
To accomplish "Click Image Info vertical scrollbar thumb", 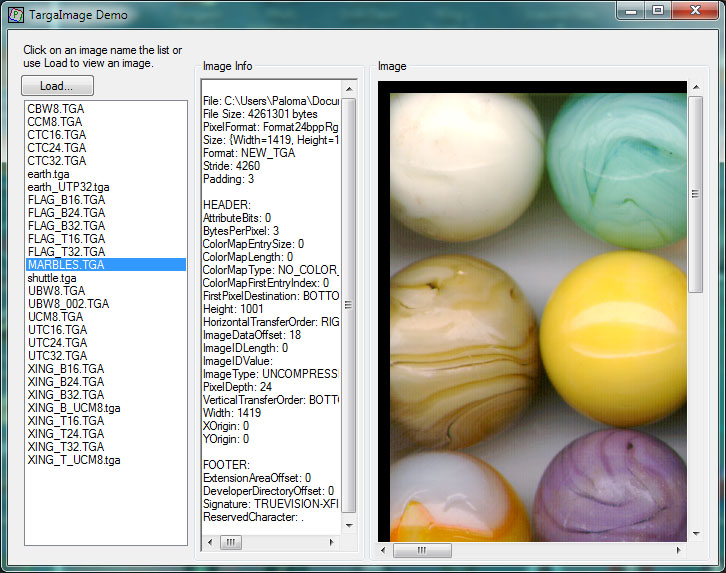I will click(x=349, y=305).
